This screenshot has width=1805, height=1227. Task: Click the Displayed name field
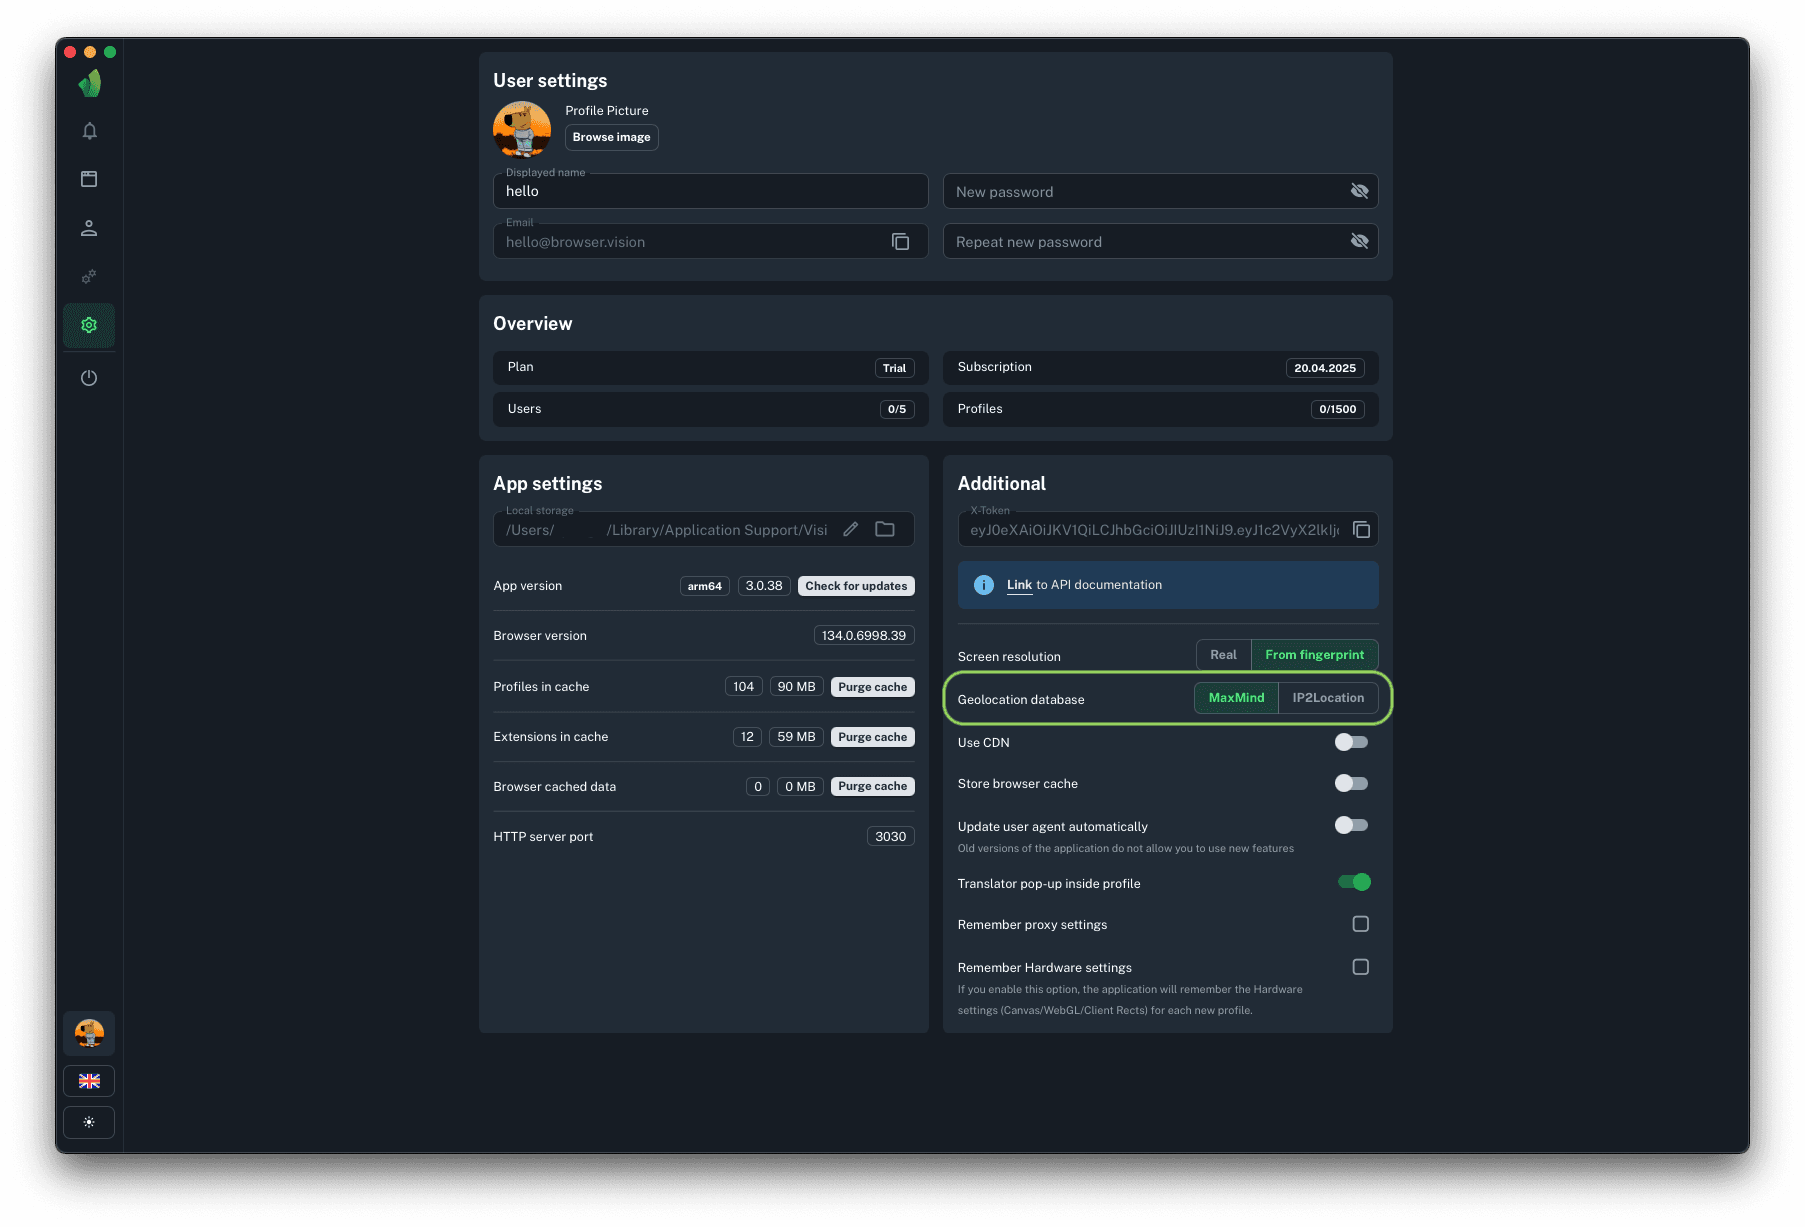710,192
